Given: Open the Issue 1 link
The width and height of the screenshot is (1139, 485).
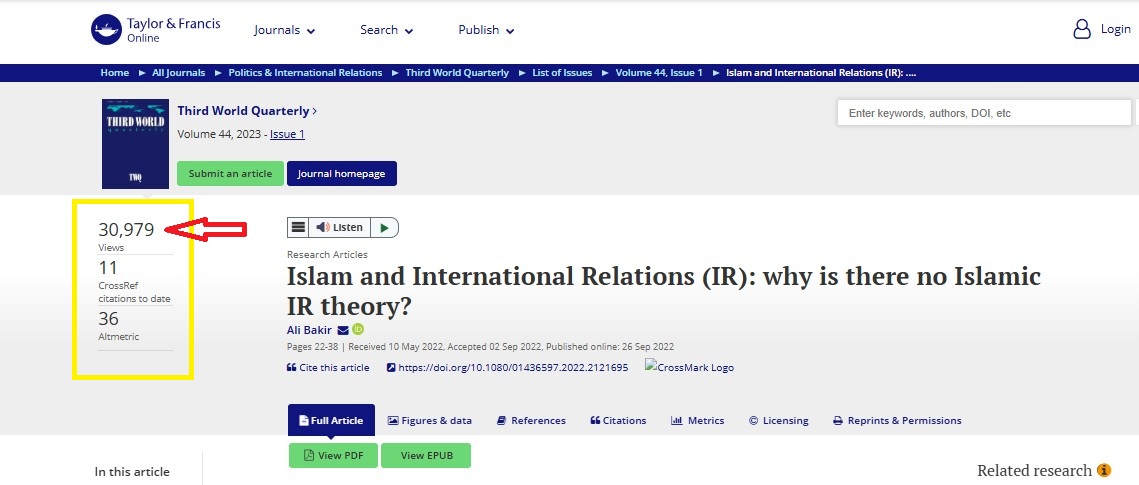Looking at the screenshot, I should coord(287,134).
